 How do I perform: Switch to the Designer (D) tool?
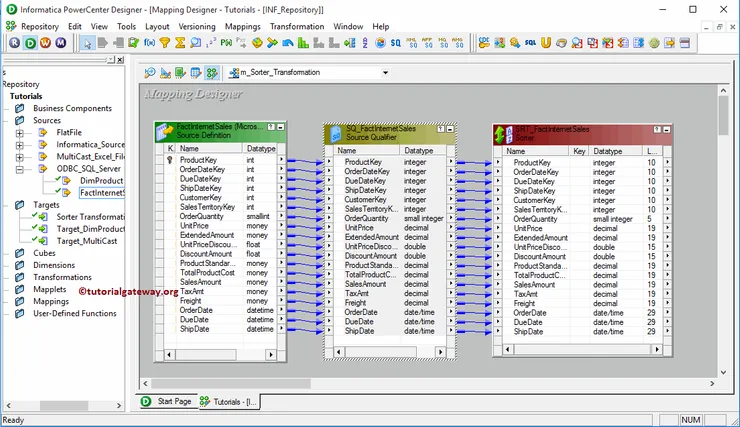tap(30, 43)
